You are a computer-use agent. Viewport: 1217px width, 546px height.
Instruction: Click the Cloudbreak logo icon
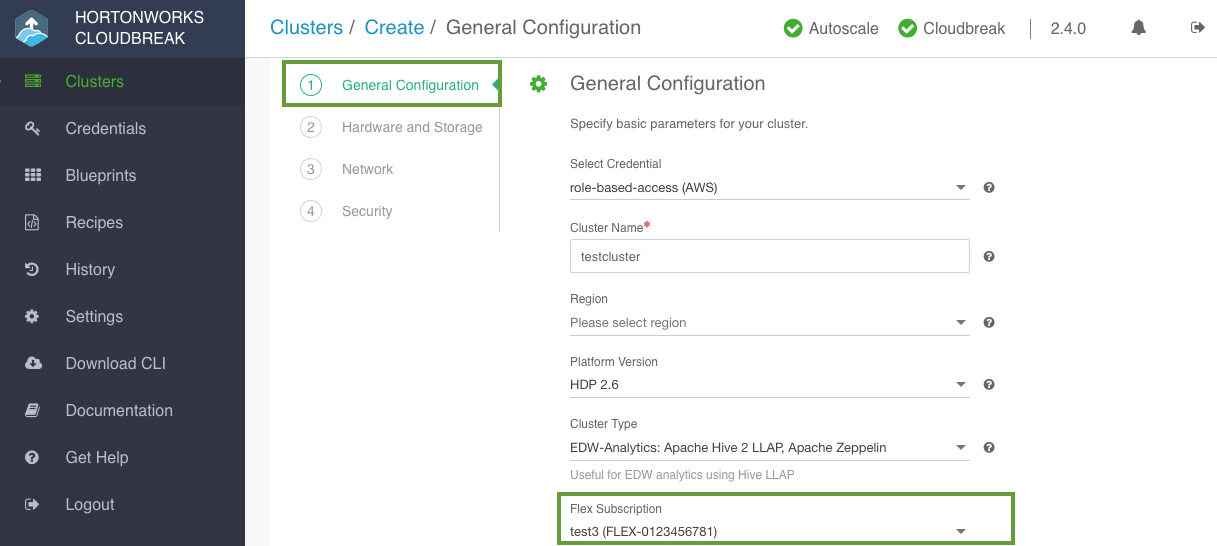click(x=32, y=29)
